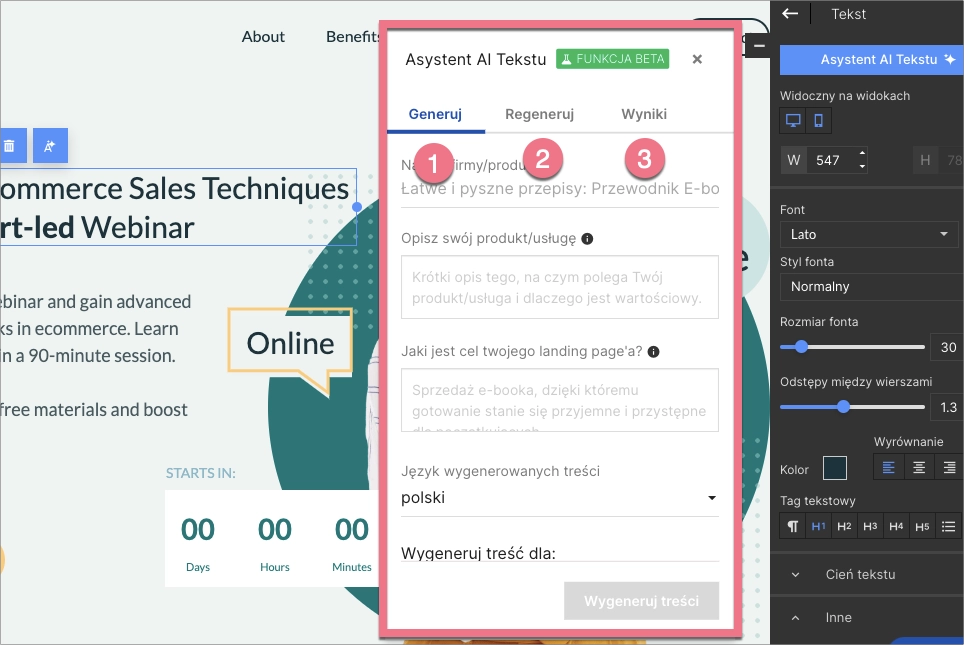Select right text alignment
This screenshot has height=645, width=964.
946,467
